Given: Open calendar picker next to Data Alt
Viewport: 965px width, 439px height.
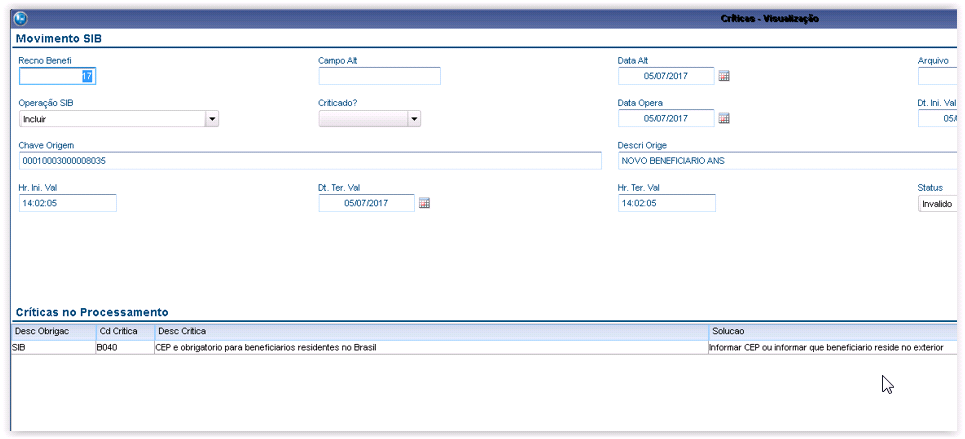Looking at the screenshot, I should pyautogui.click(x=724, y=76).
